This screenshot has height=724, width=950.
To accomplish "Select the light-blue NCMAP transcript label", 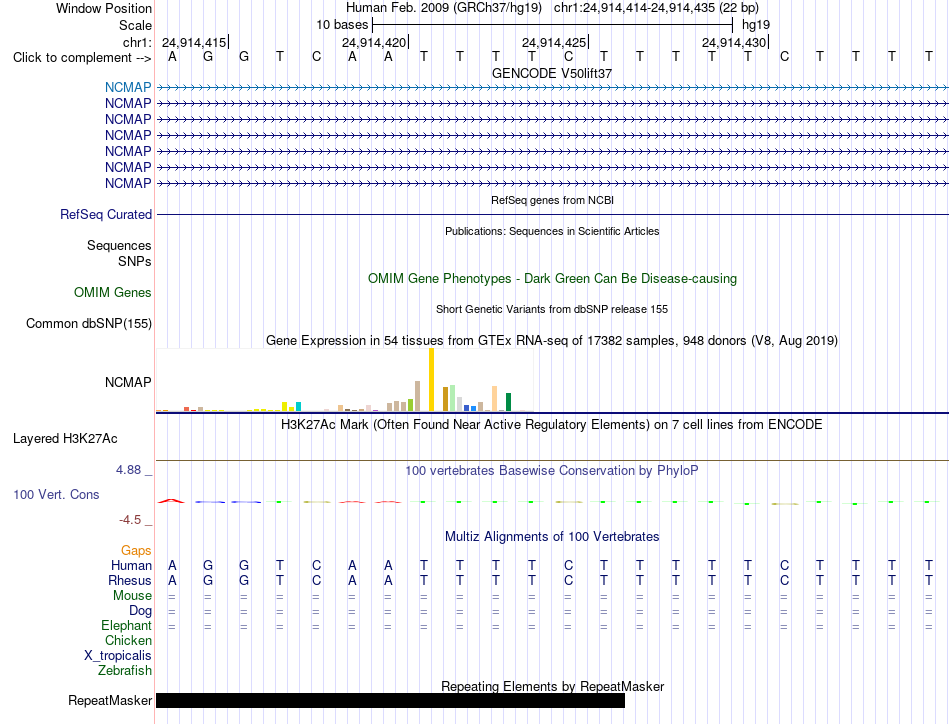I will pos(128,87).
